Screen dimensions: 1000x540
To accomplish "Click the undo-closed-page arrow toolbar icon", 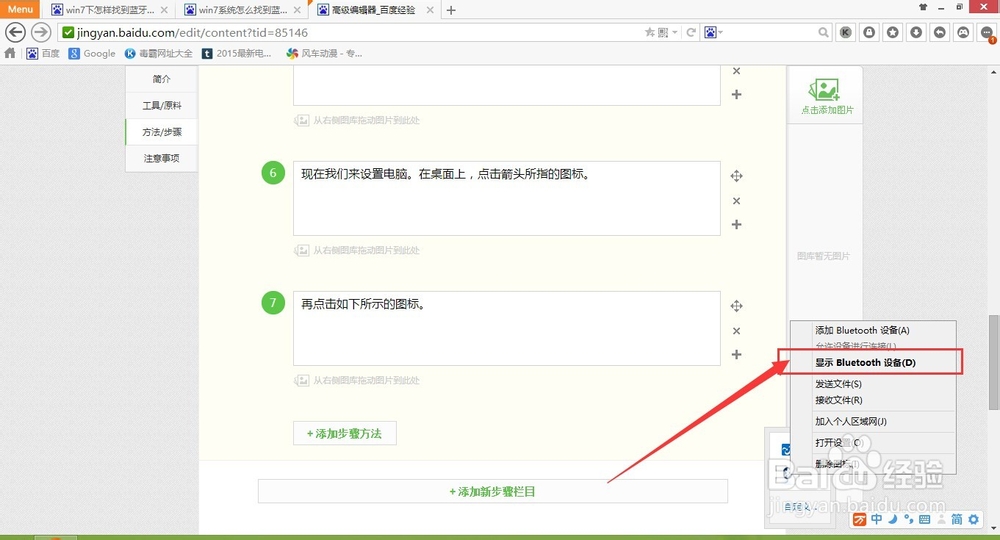I will coord(939,32).
